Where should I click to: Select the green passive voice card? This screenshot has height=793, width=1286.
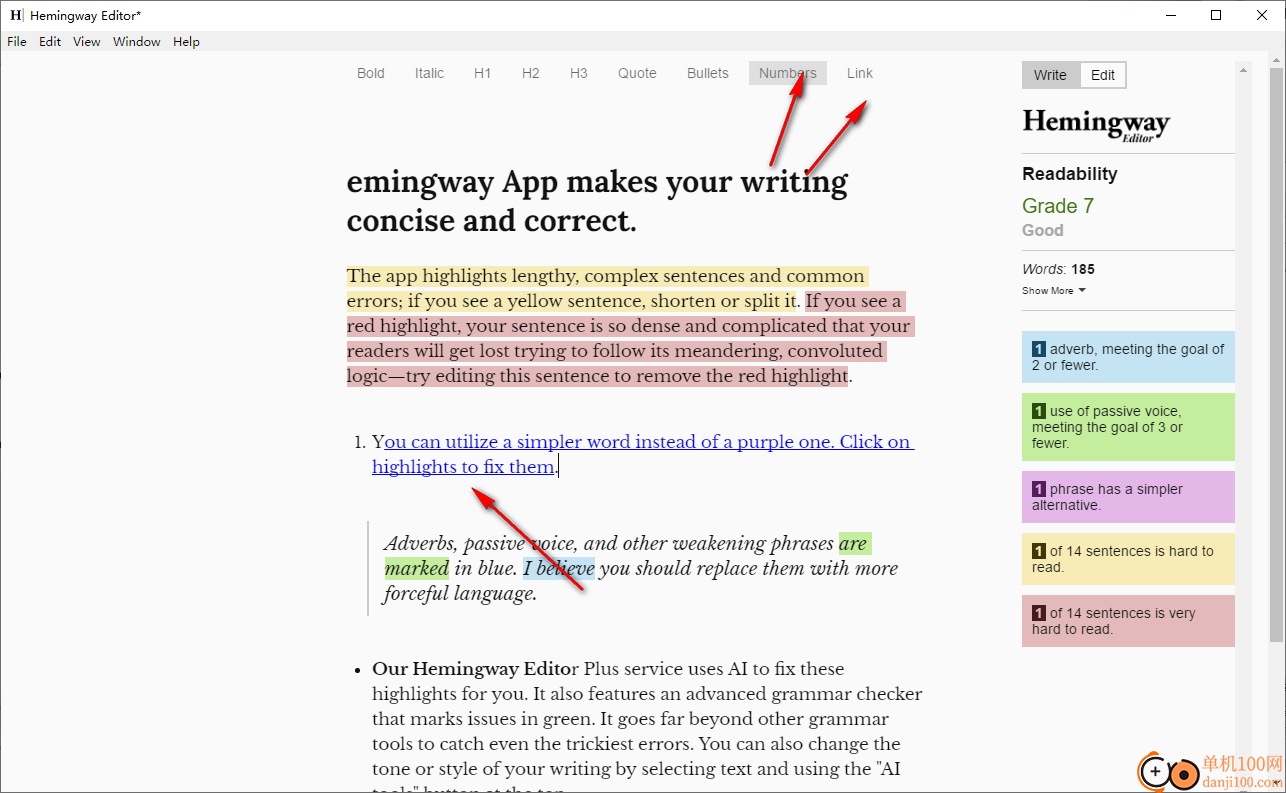(1128, 427)
